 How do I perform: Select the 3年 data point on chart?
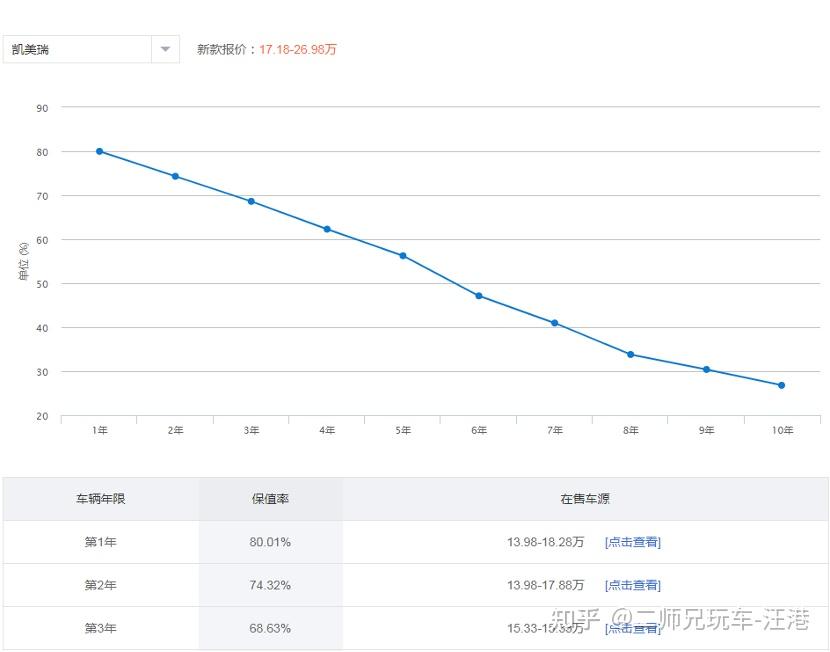tap(251, 202)
